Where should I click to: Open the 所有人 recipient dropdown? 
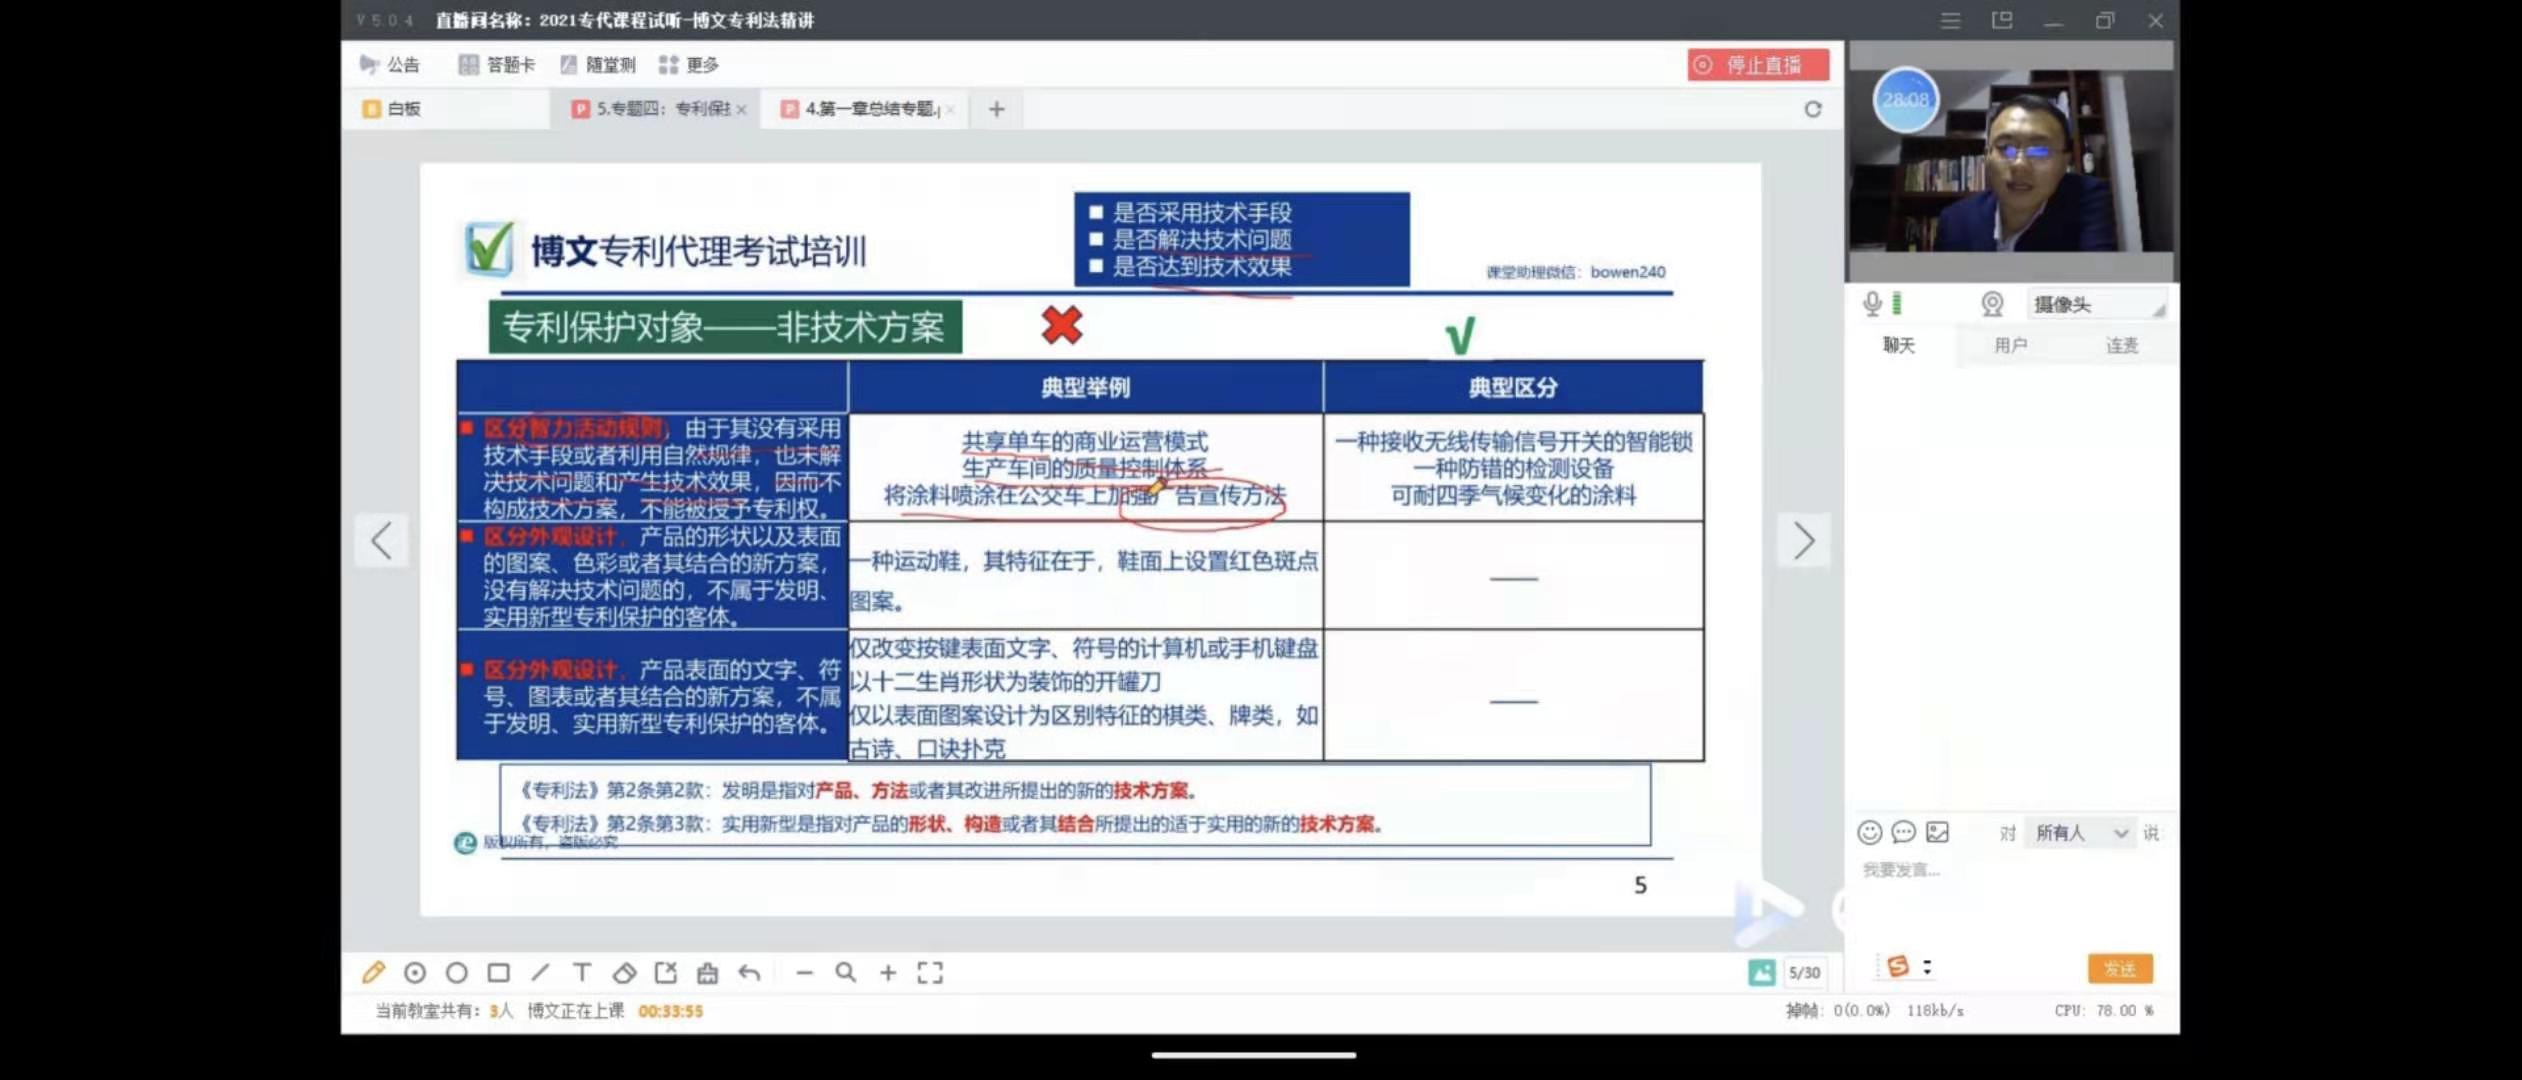point(2080,833)
